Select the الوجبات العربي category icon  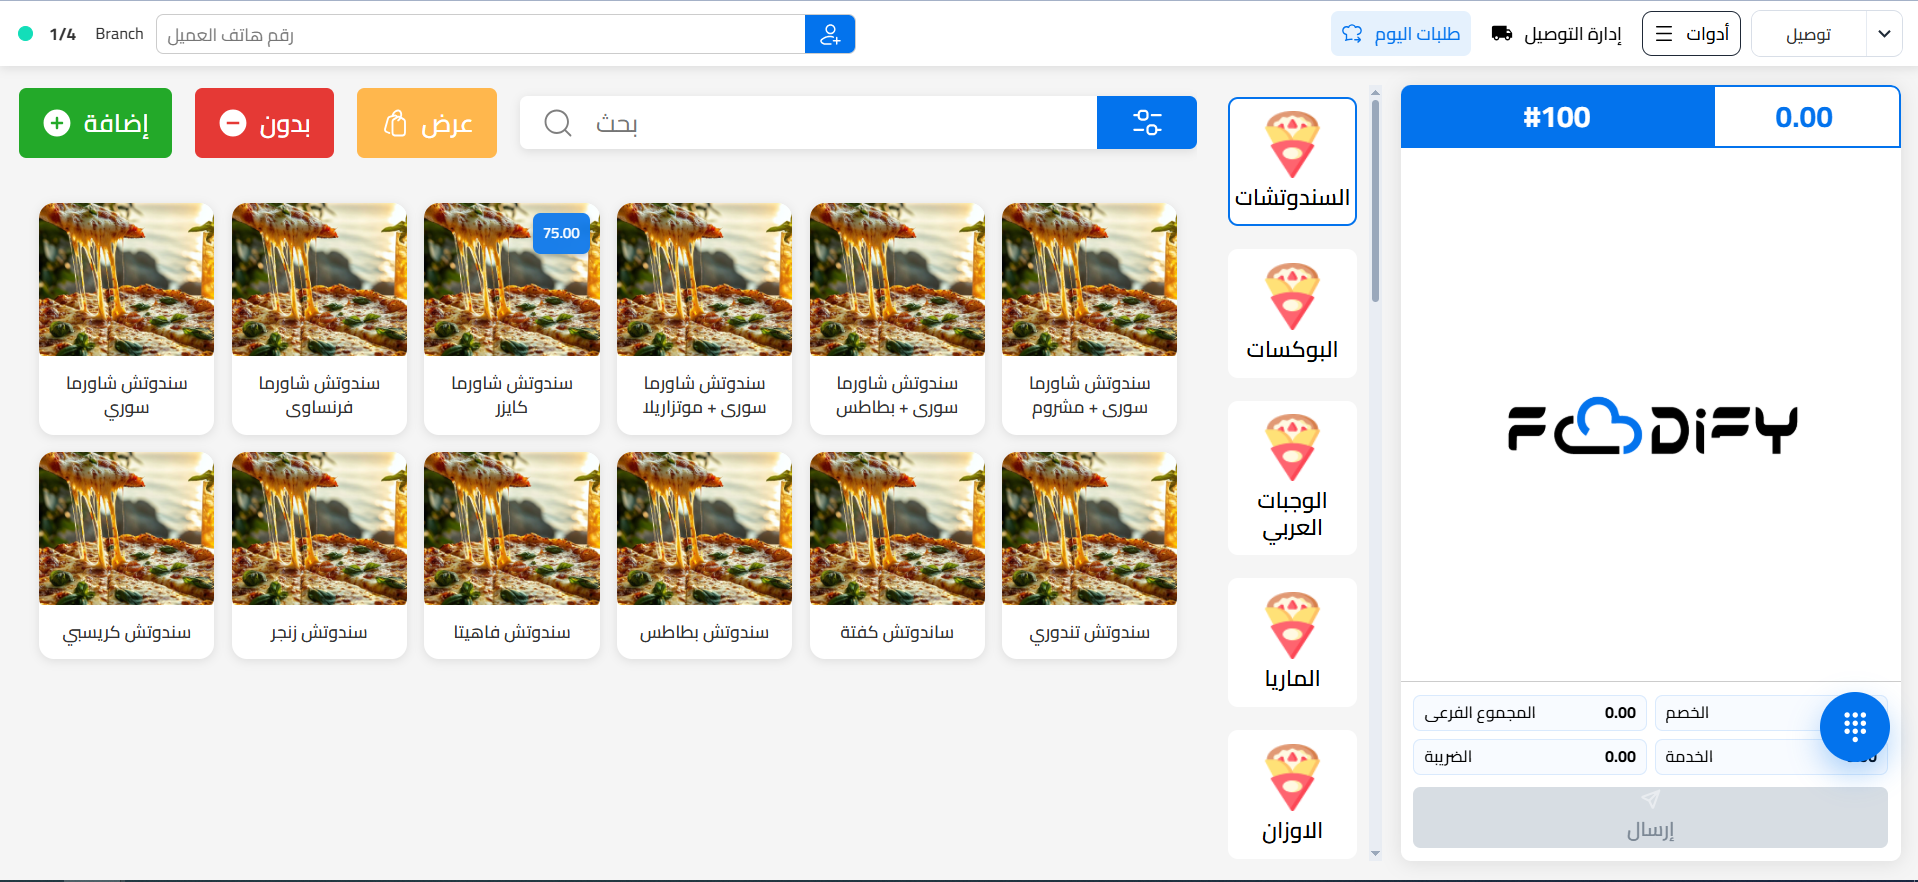click(x=1292, y=448)
